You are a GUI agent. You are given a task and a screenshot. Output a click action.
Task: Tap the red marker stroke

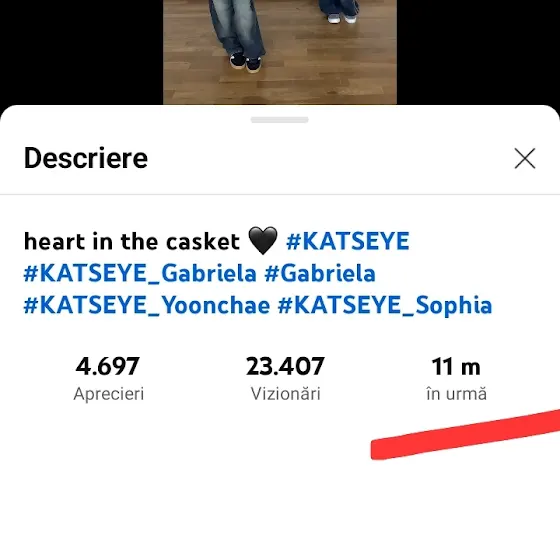[x=465, y=435]
